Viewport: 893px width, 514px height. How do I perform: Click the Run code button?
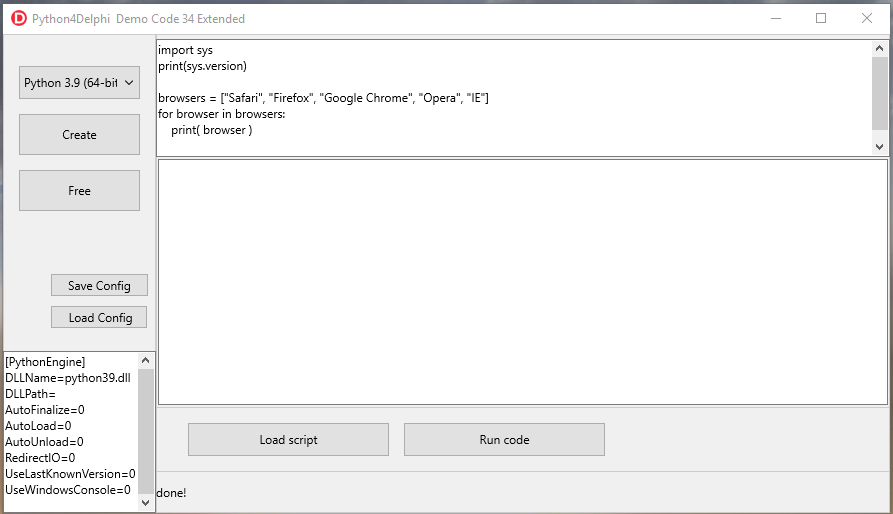click(x=504, y=439)
